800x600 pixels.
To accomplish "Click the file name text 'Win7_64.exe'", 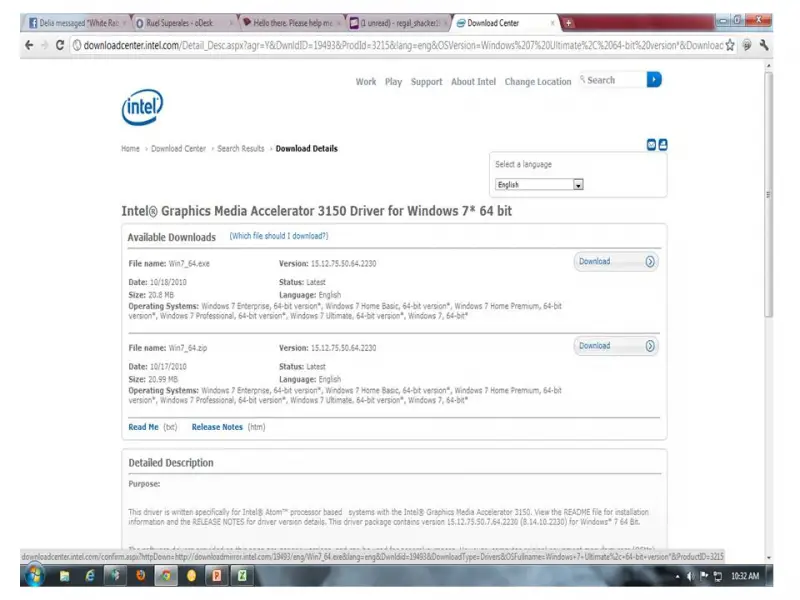I will coord(189,264).
